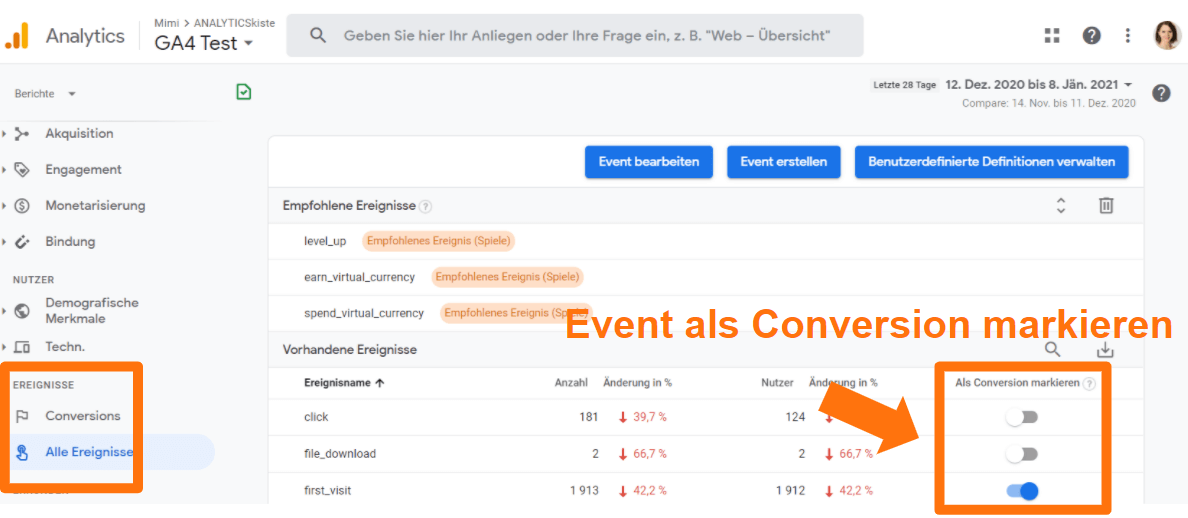Screen dimensions: 1188x518
Task: Open the help question mark in header
Action: click(1091, 36)
